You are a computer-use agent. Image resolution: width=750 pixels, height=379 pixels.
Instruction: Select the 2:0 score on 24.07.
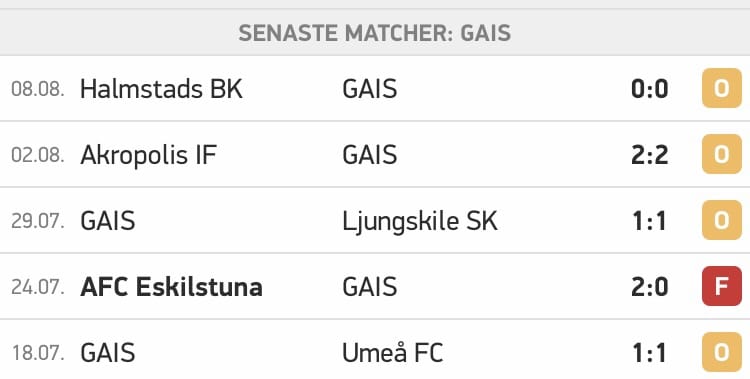650,287
